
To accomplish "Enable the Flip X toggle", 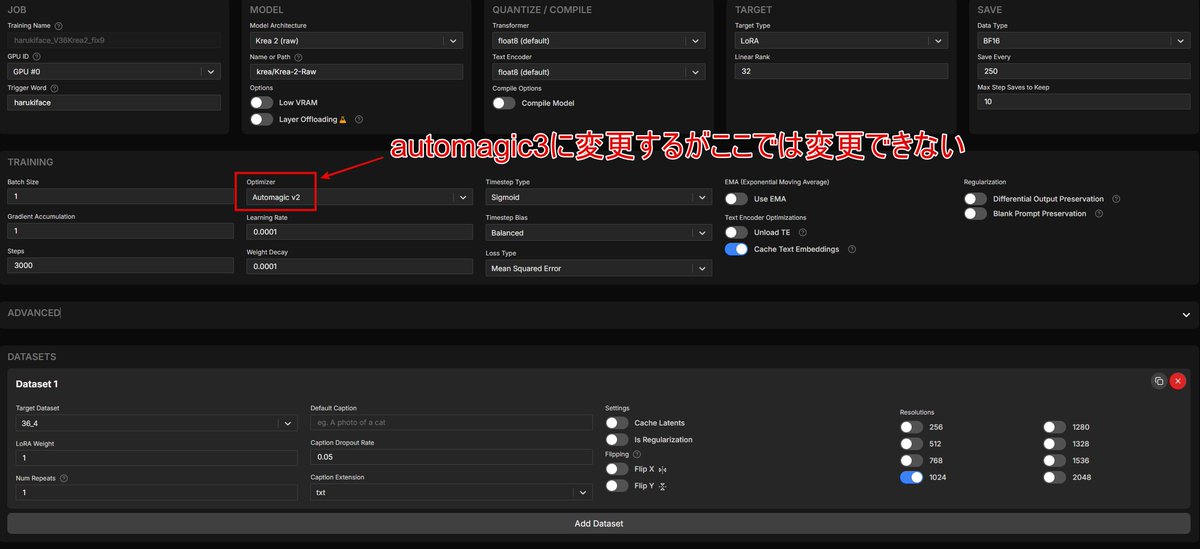I will coord(617,469).
